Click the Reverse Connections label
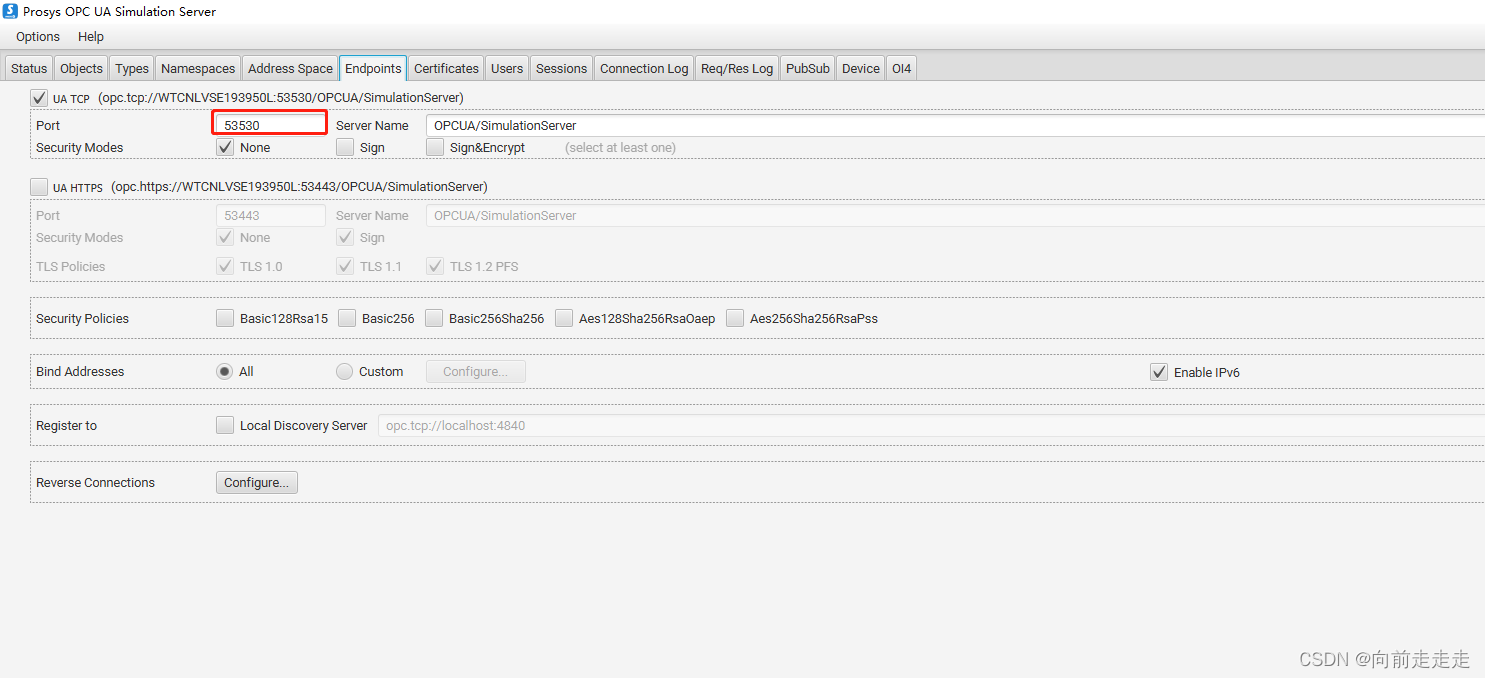Viewport: 1485px width, 678px height. tap(95, 482)
